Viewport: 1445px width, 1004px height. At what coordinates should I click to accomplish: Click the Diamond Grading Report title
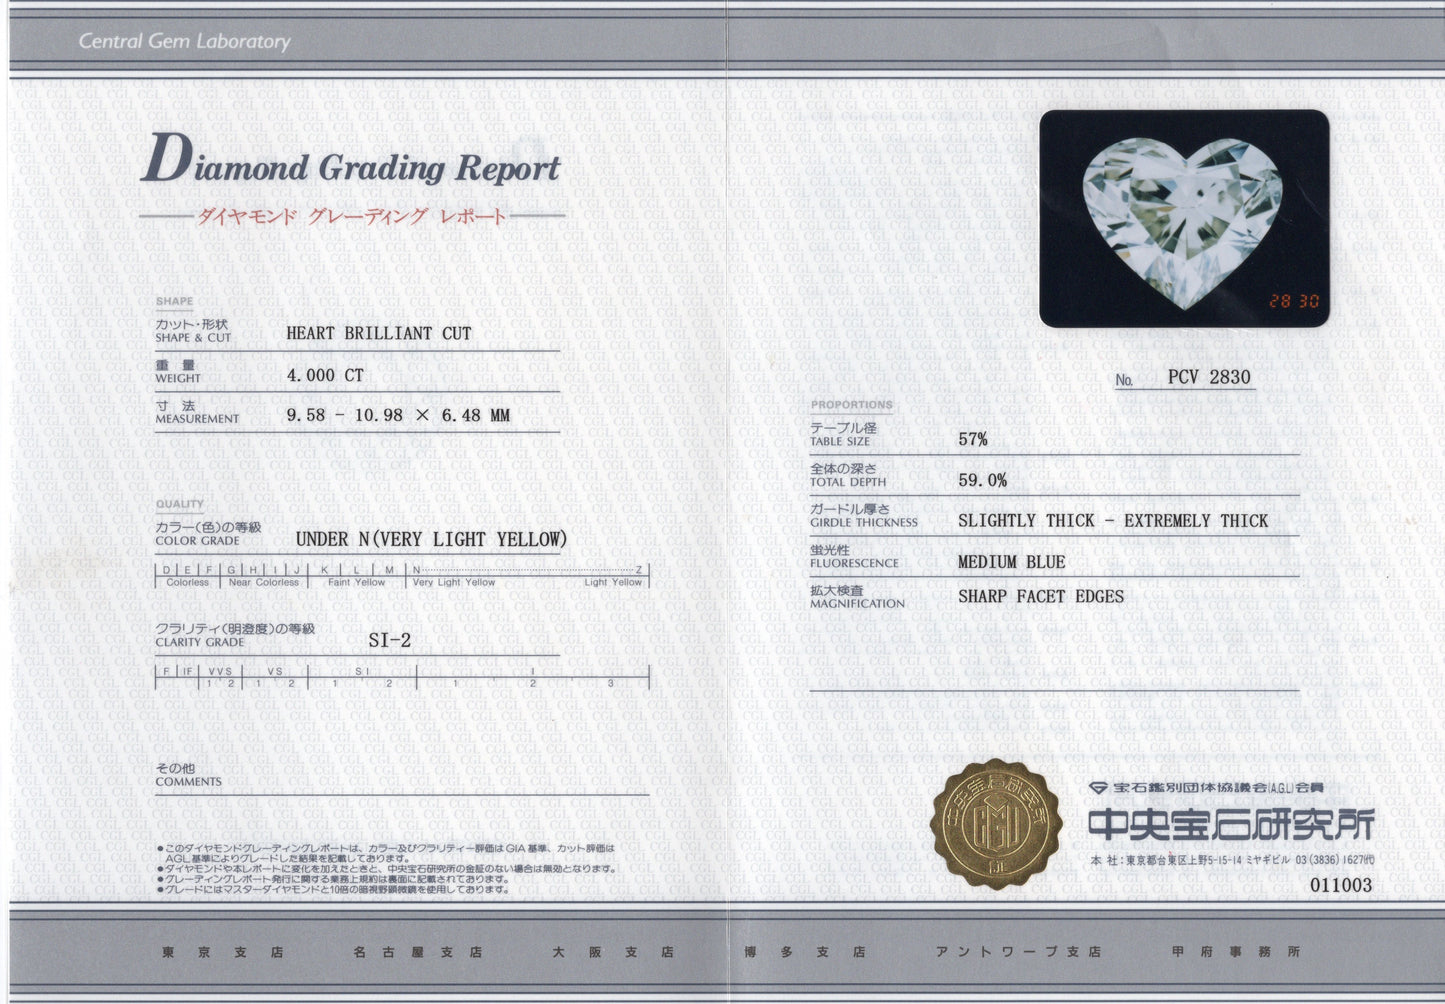click(350, 165)
